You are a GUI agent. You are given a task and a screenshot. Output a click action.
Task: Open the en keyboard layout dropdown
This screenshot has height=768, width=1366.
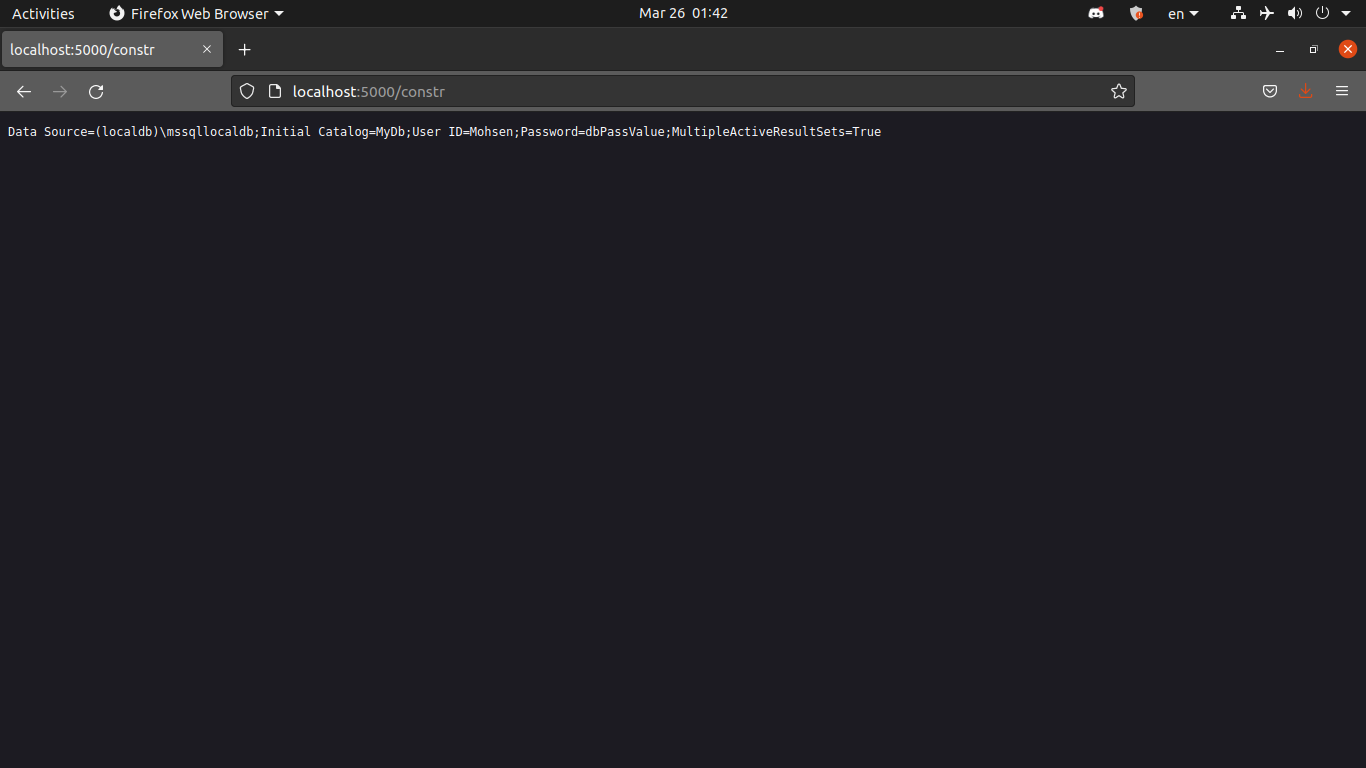pos(1183,13)
